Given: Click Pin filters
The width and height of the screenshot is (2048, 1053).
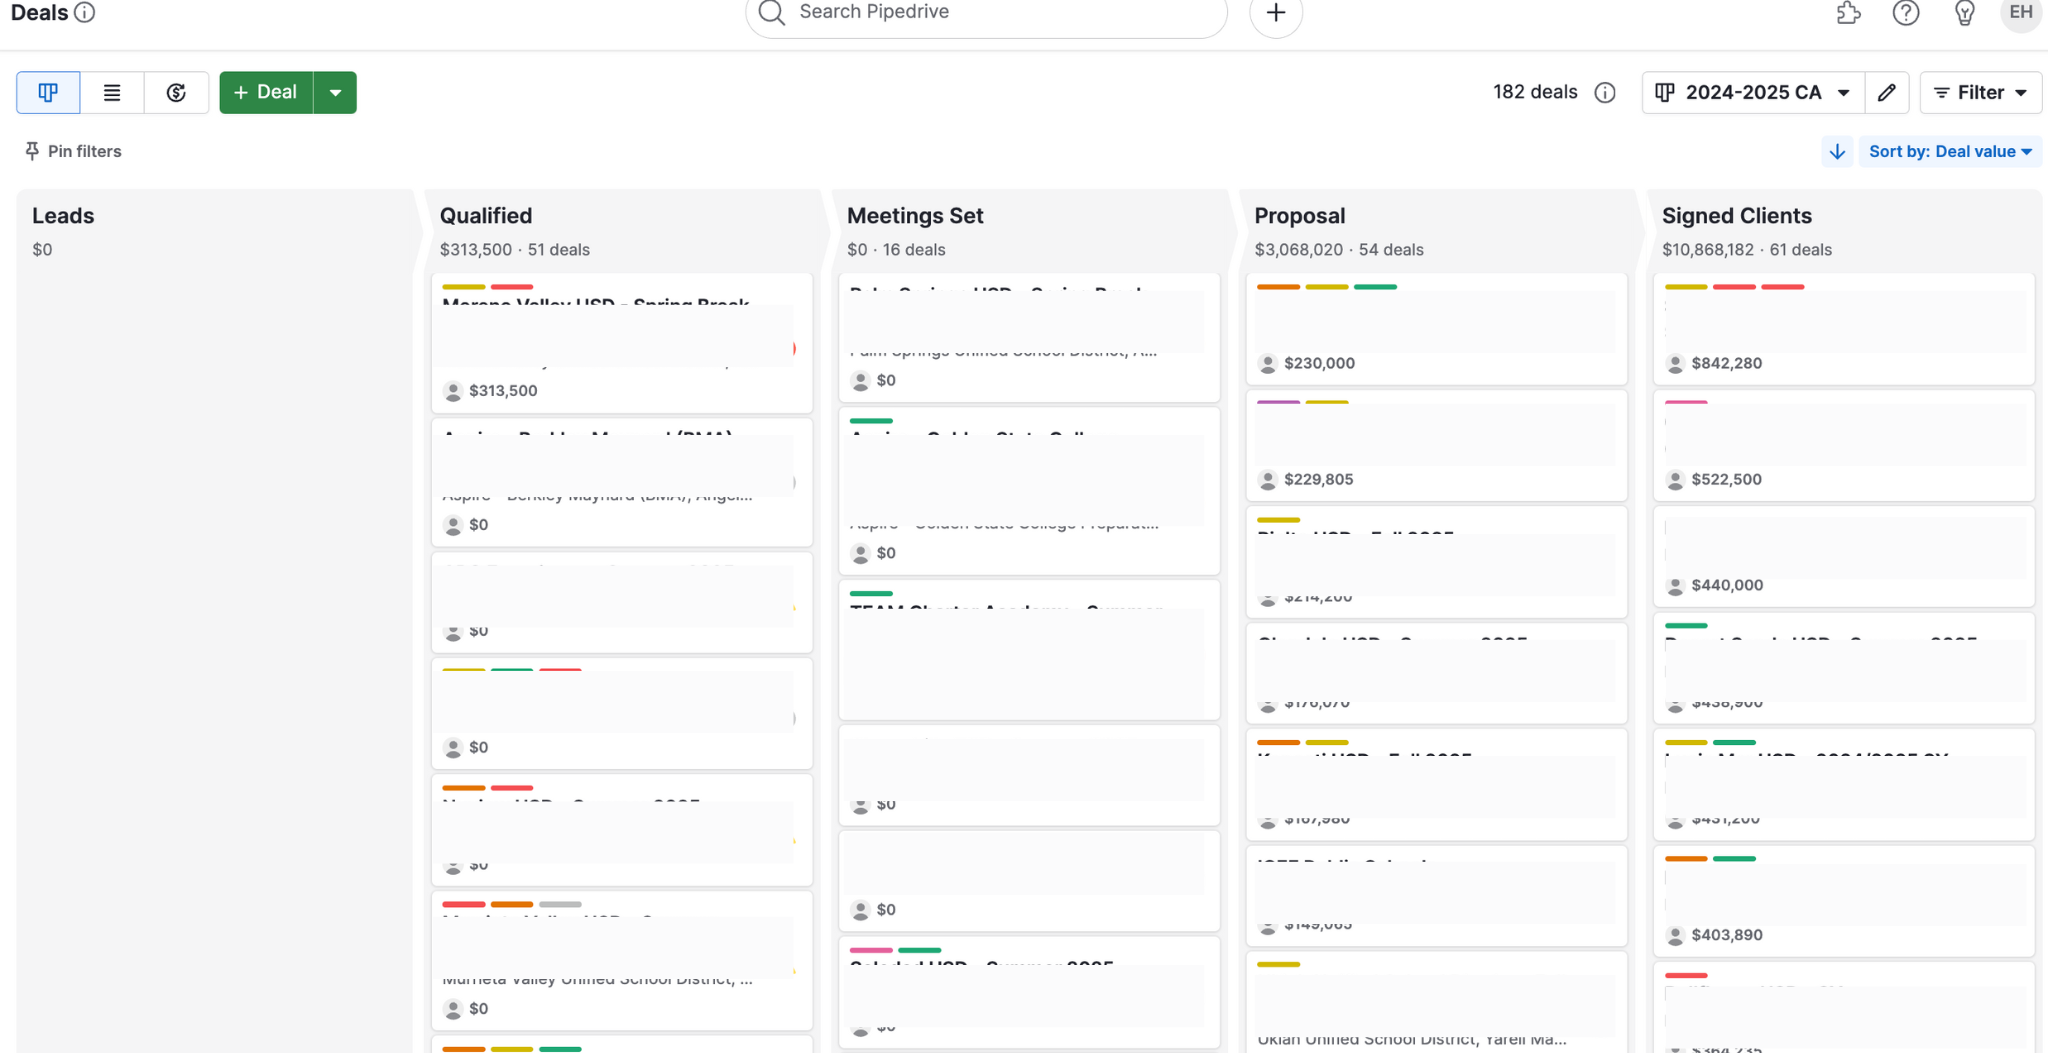Looking at the screenshot, I should coord(73,151).
